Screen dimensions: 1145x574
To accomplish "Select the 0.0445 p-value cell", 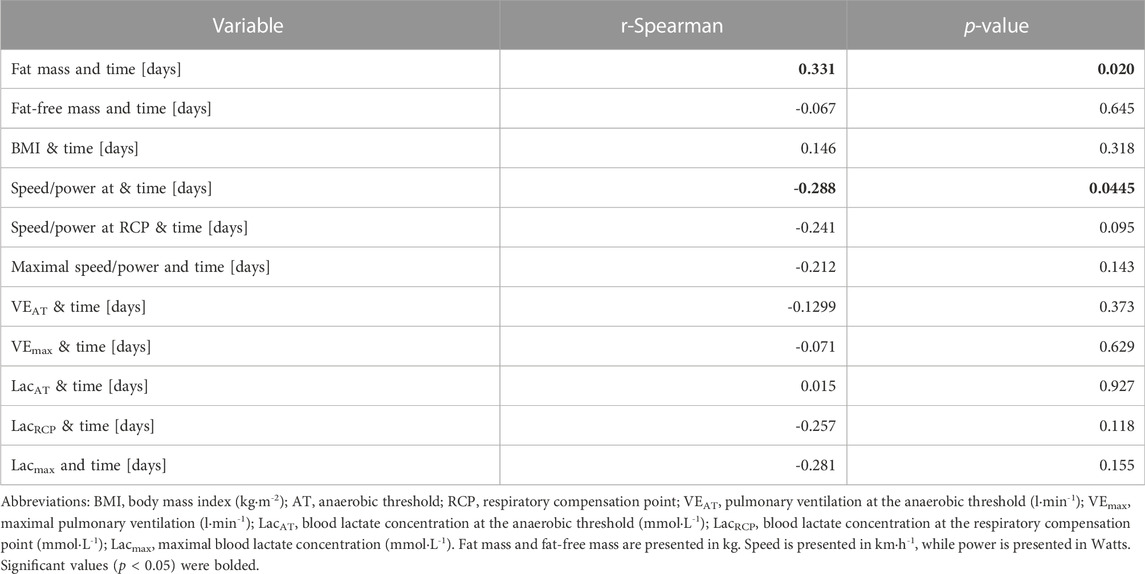I will click(x=1112, y=188).
